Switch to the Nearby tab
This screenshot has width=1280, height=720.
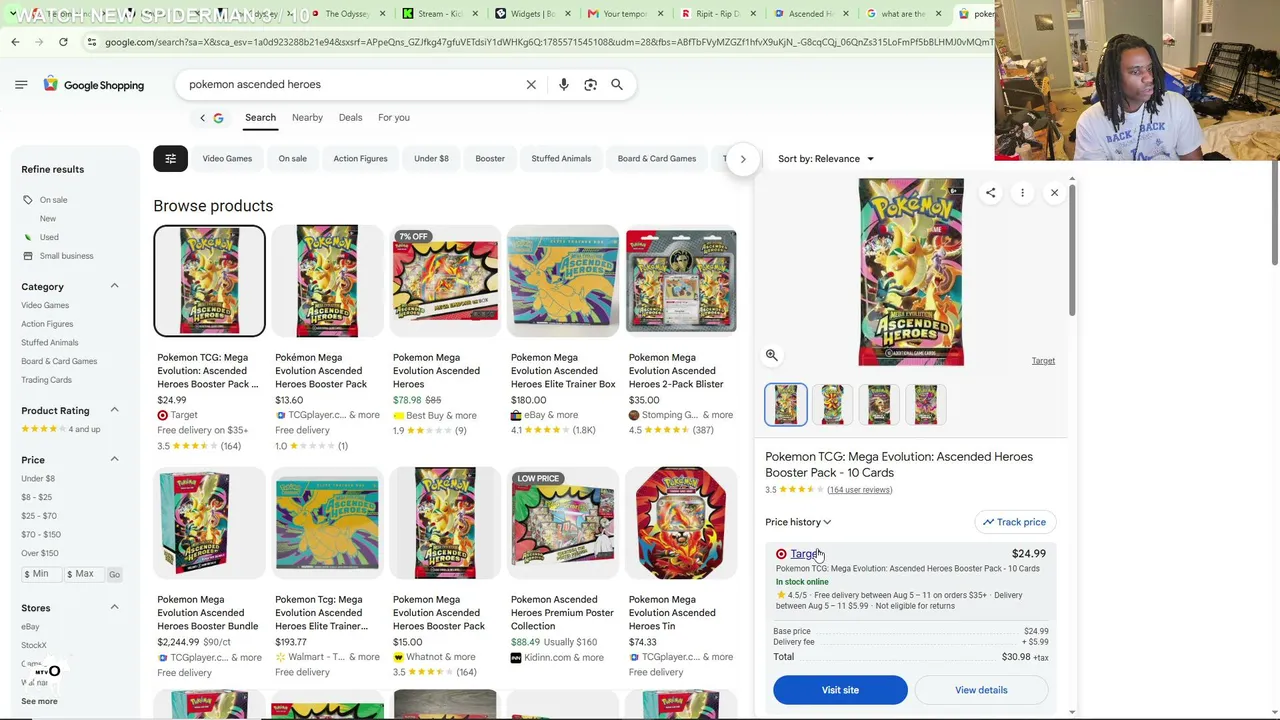coord(307,118)
